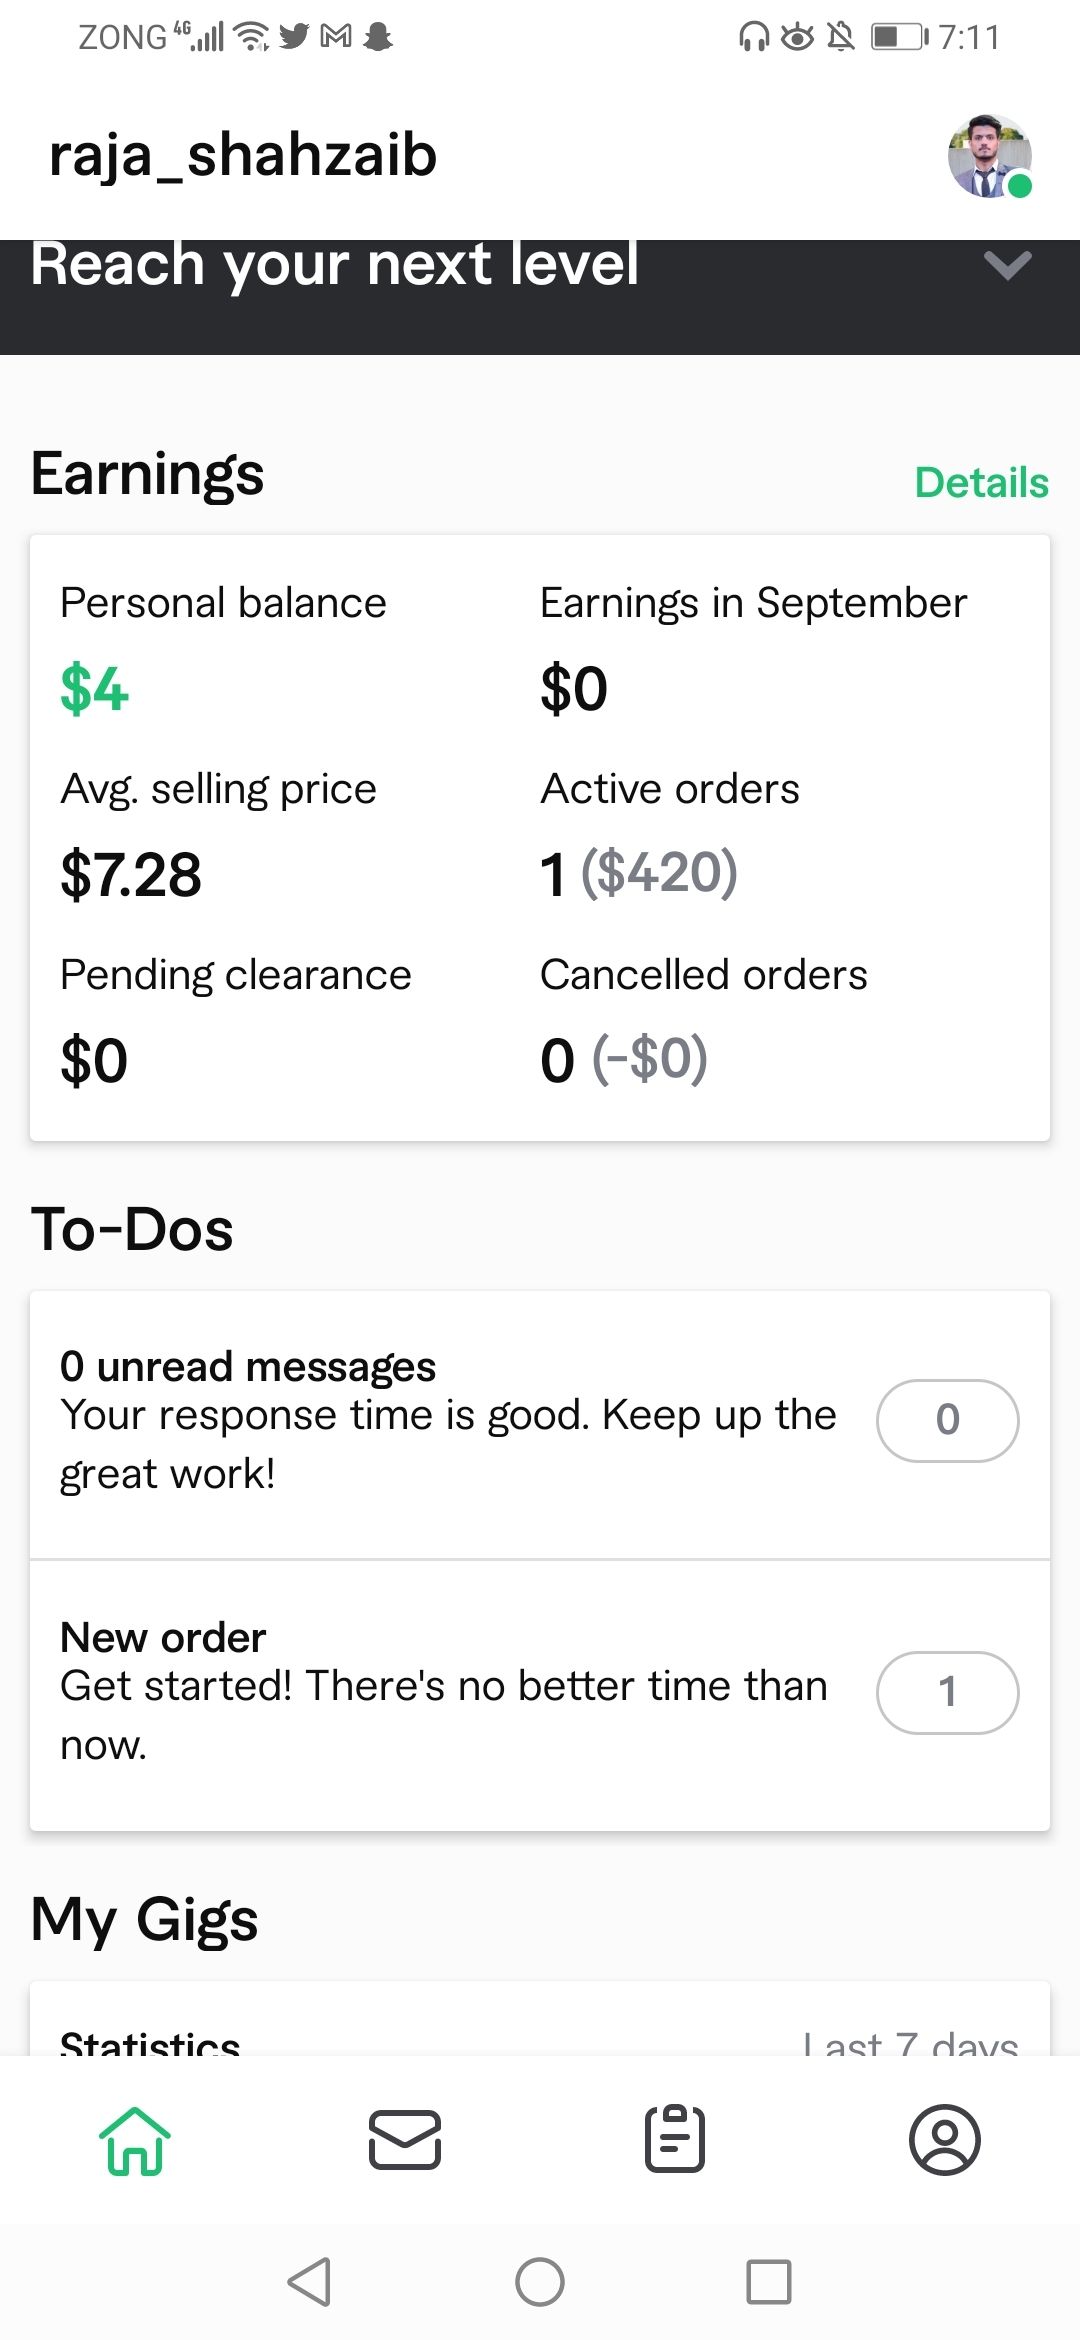This screenshot has height=2340, width=1080.
Task: Tap the Android recent apps square
Action: point(769,2282)
